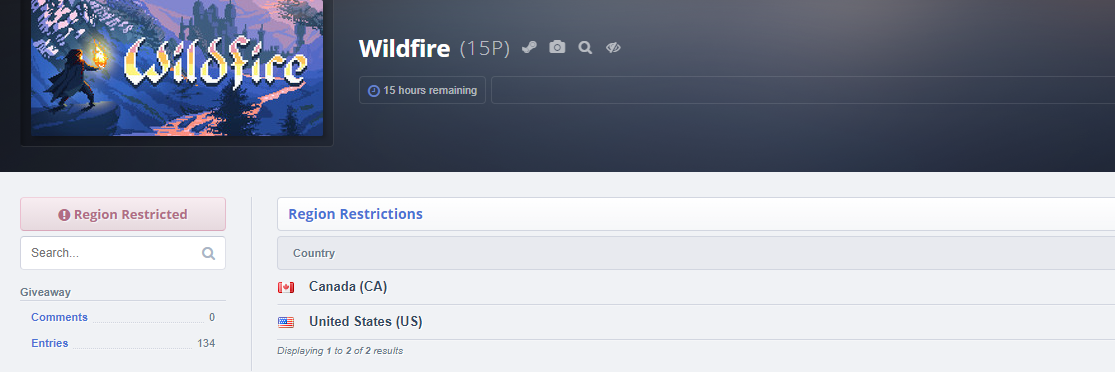This screenshot has height=372, width=1115.
Task: Focus the Search... input field
Action: tap(123, 253)
